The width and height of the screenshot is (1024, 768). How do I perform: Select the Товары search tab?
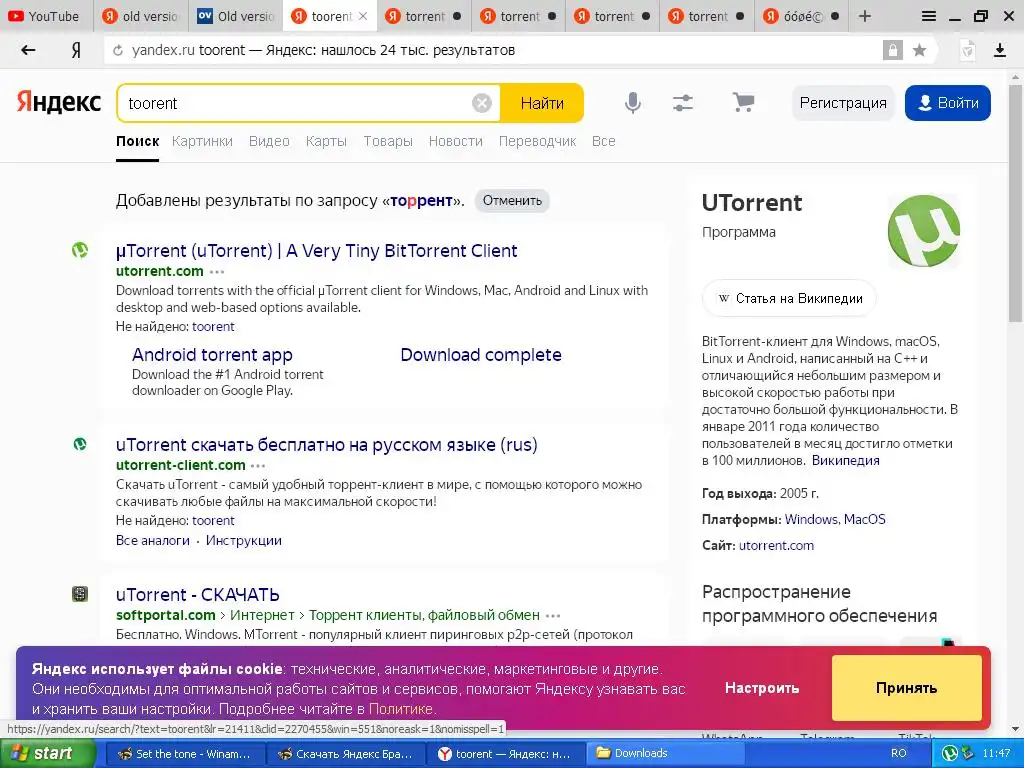[x=388, y=141]
